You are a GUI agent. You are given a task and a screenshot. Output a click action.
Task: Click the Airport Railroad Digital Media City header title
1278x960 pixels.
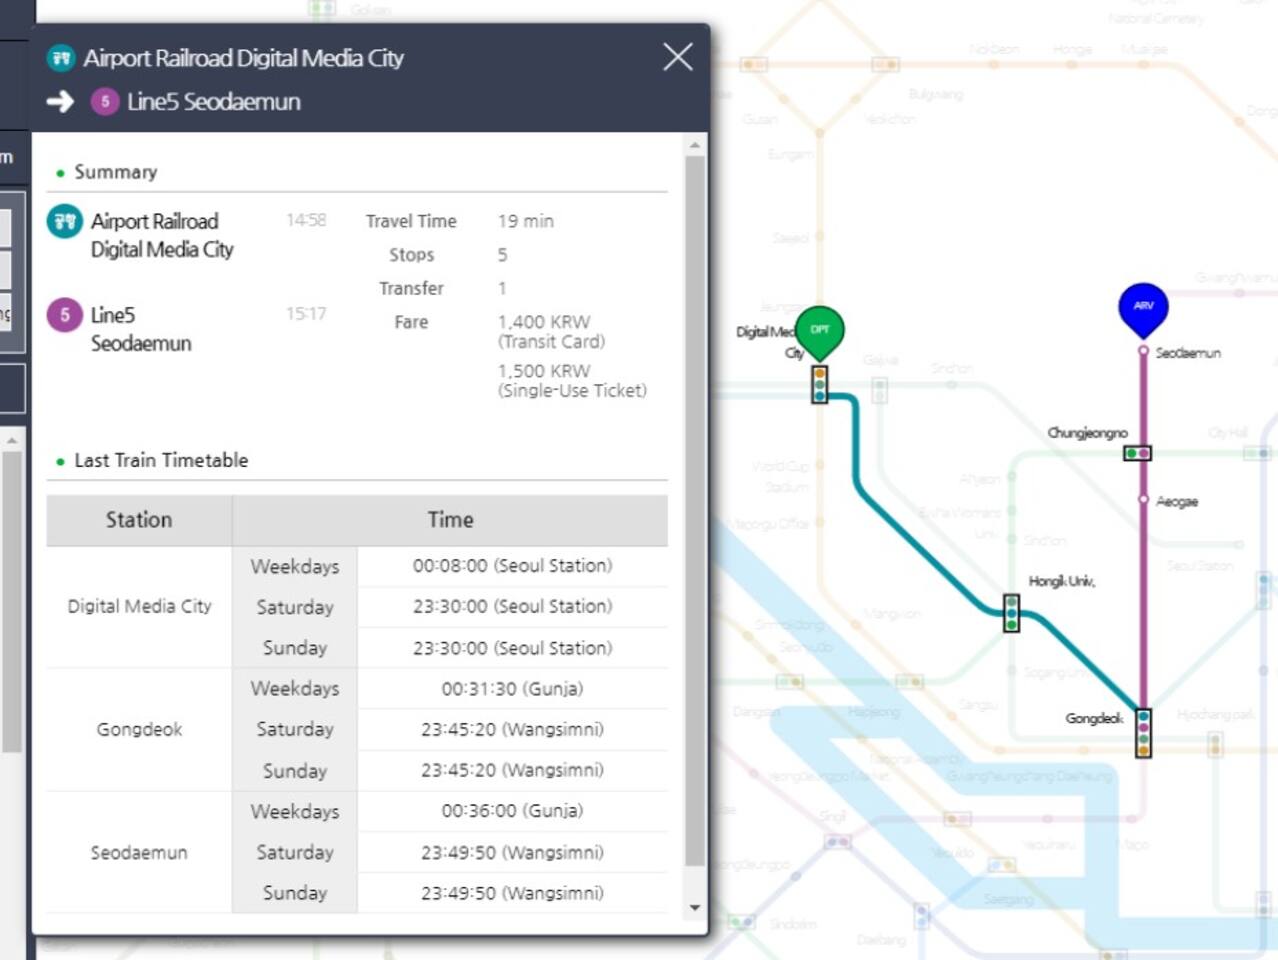[243, 58]
